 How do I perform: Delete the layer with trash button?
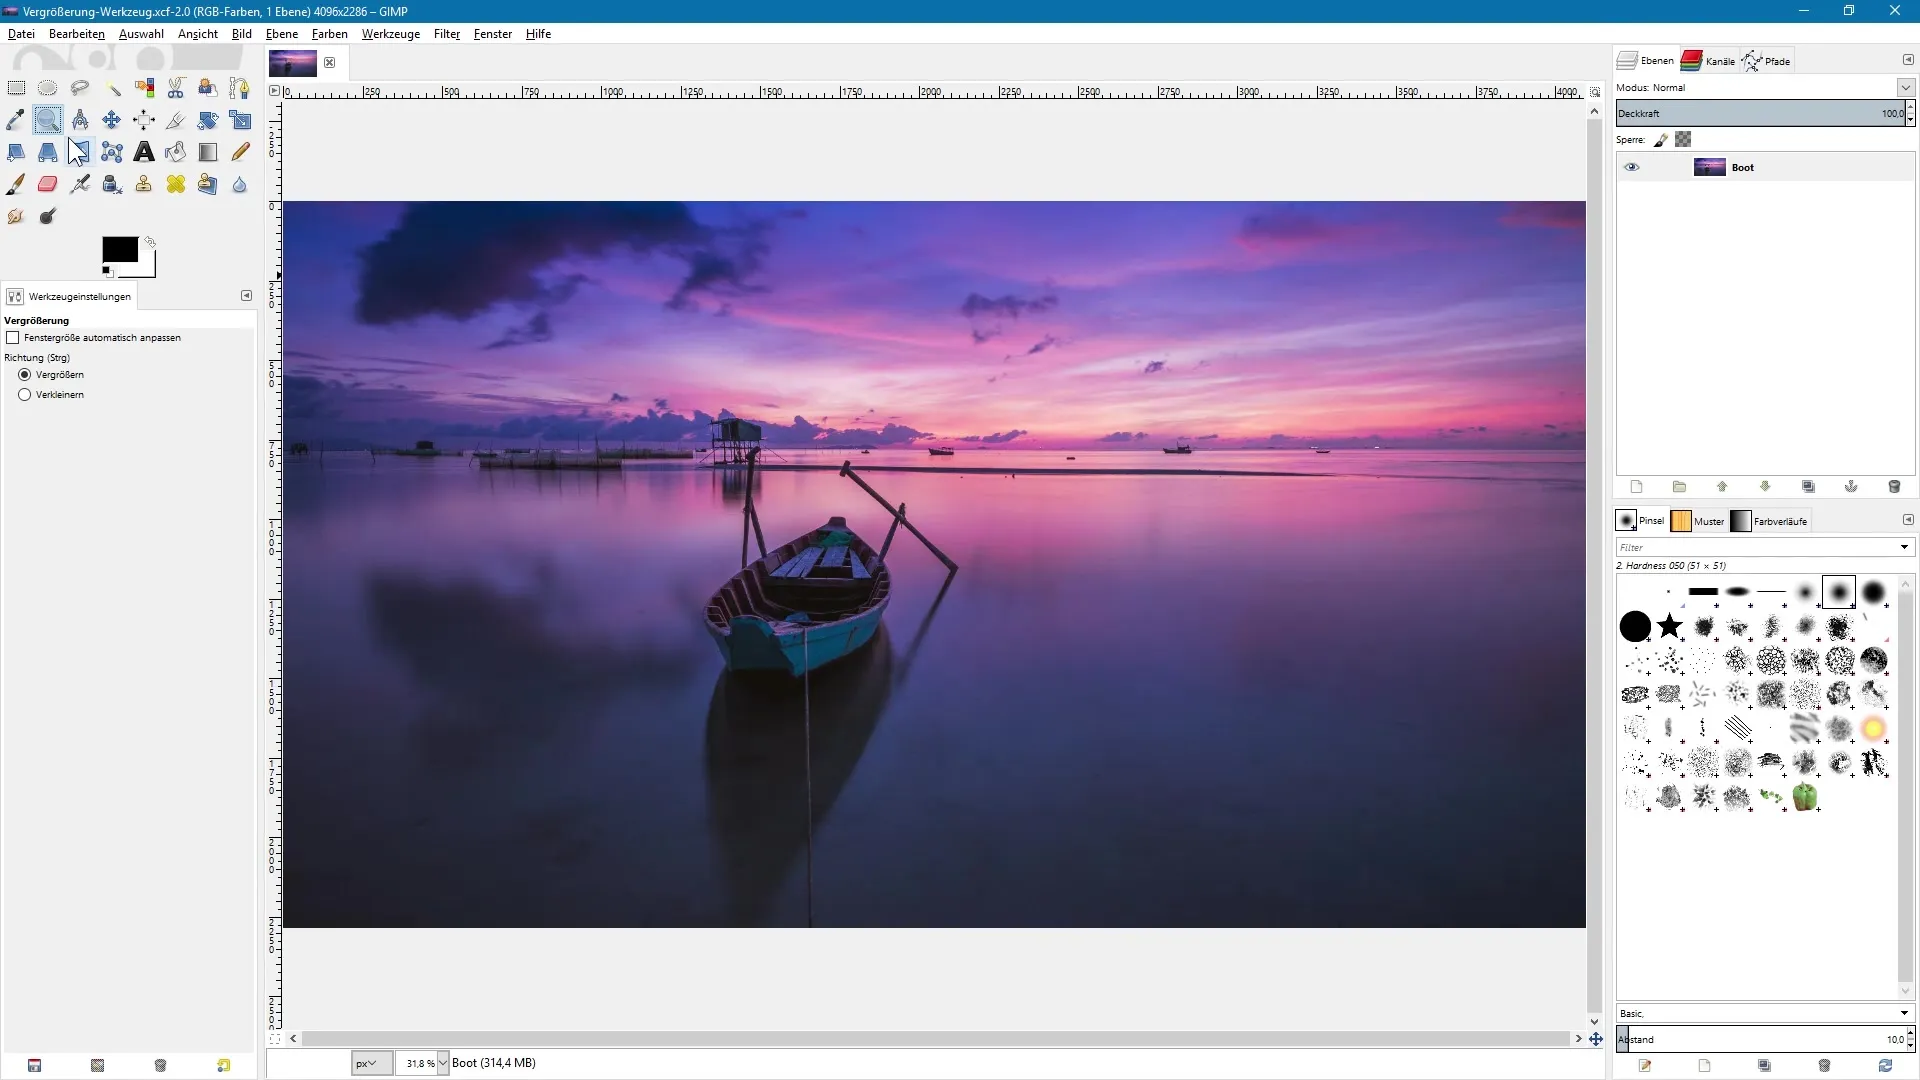click(1894, 487)
